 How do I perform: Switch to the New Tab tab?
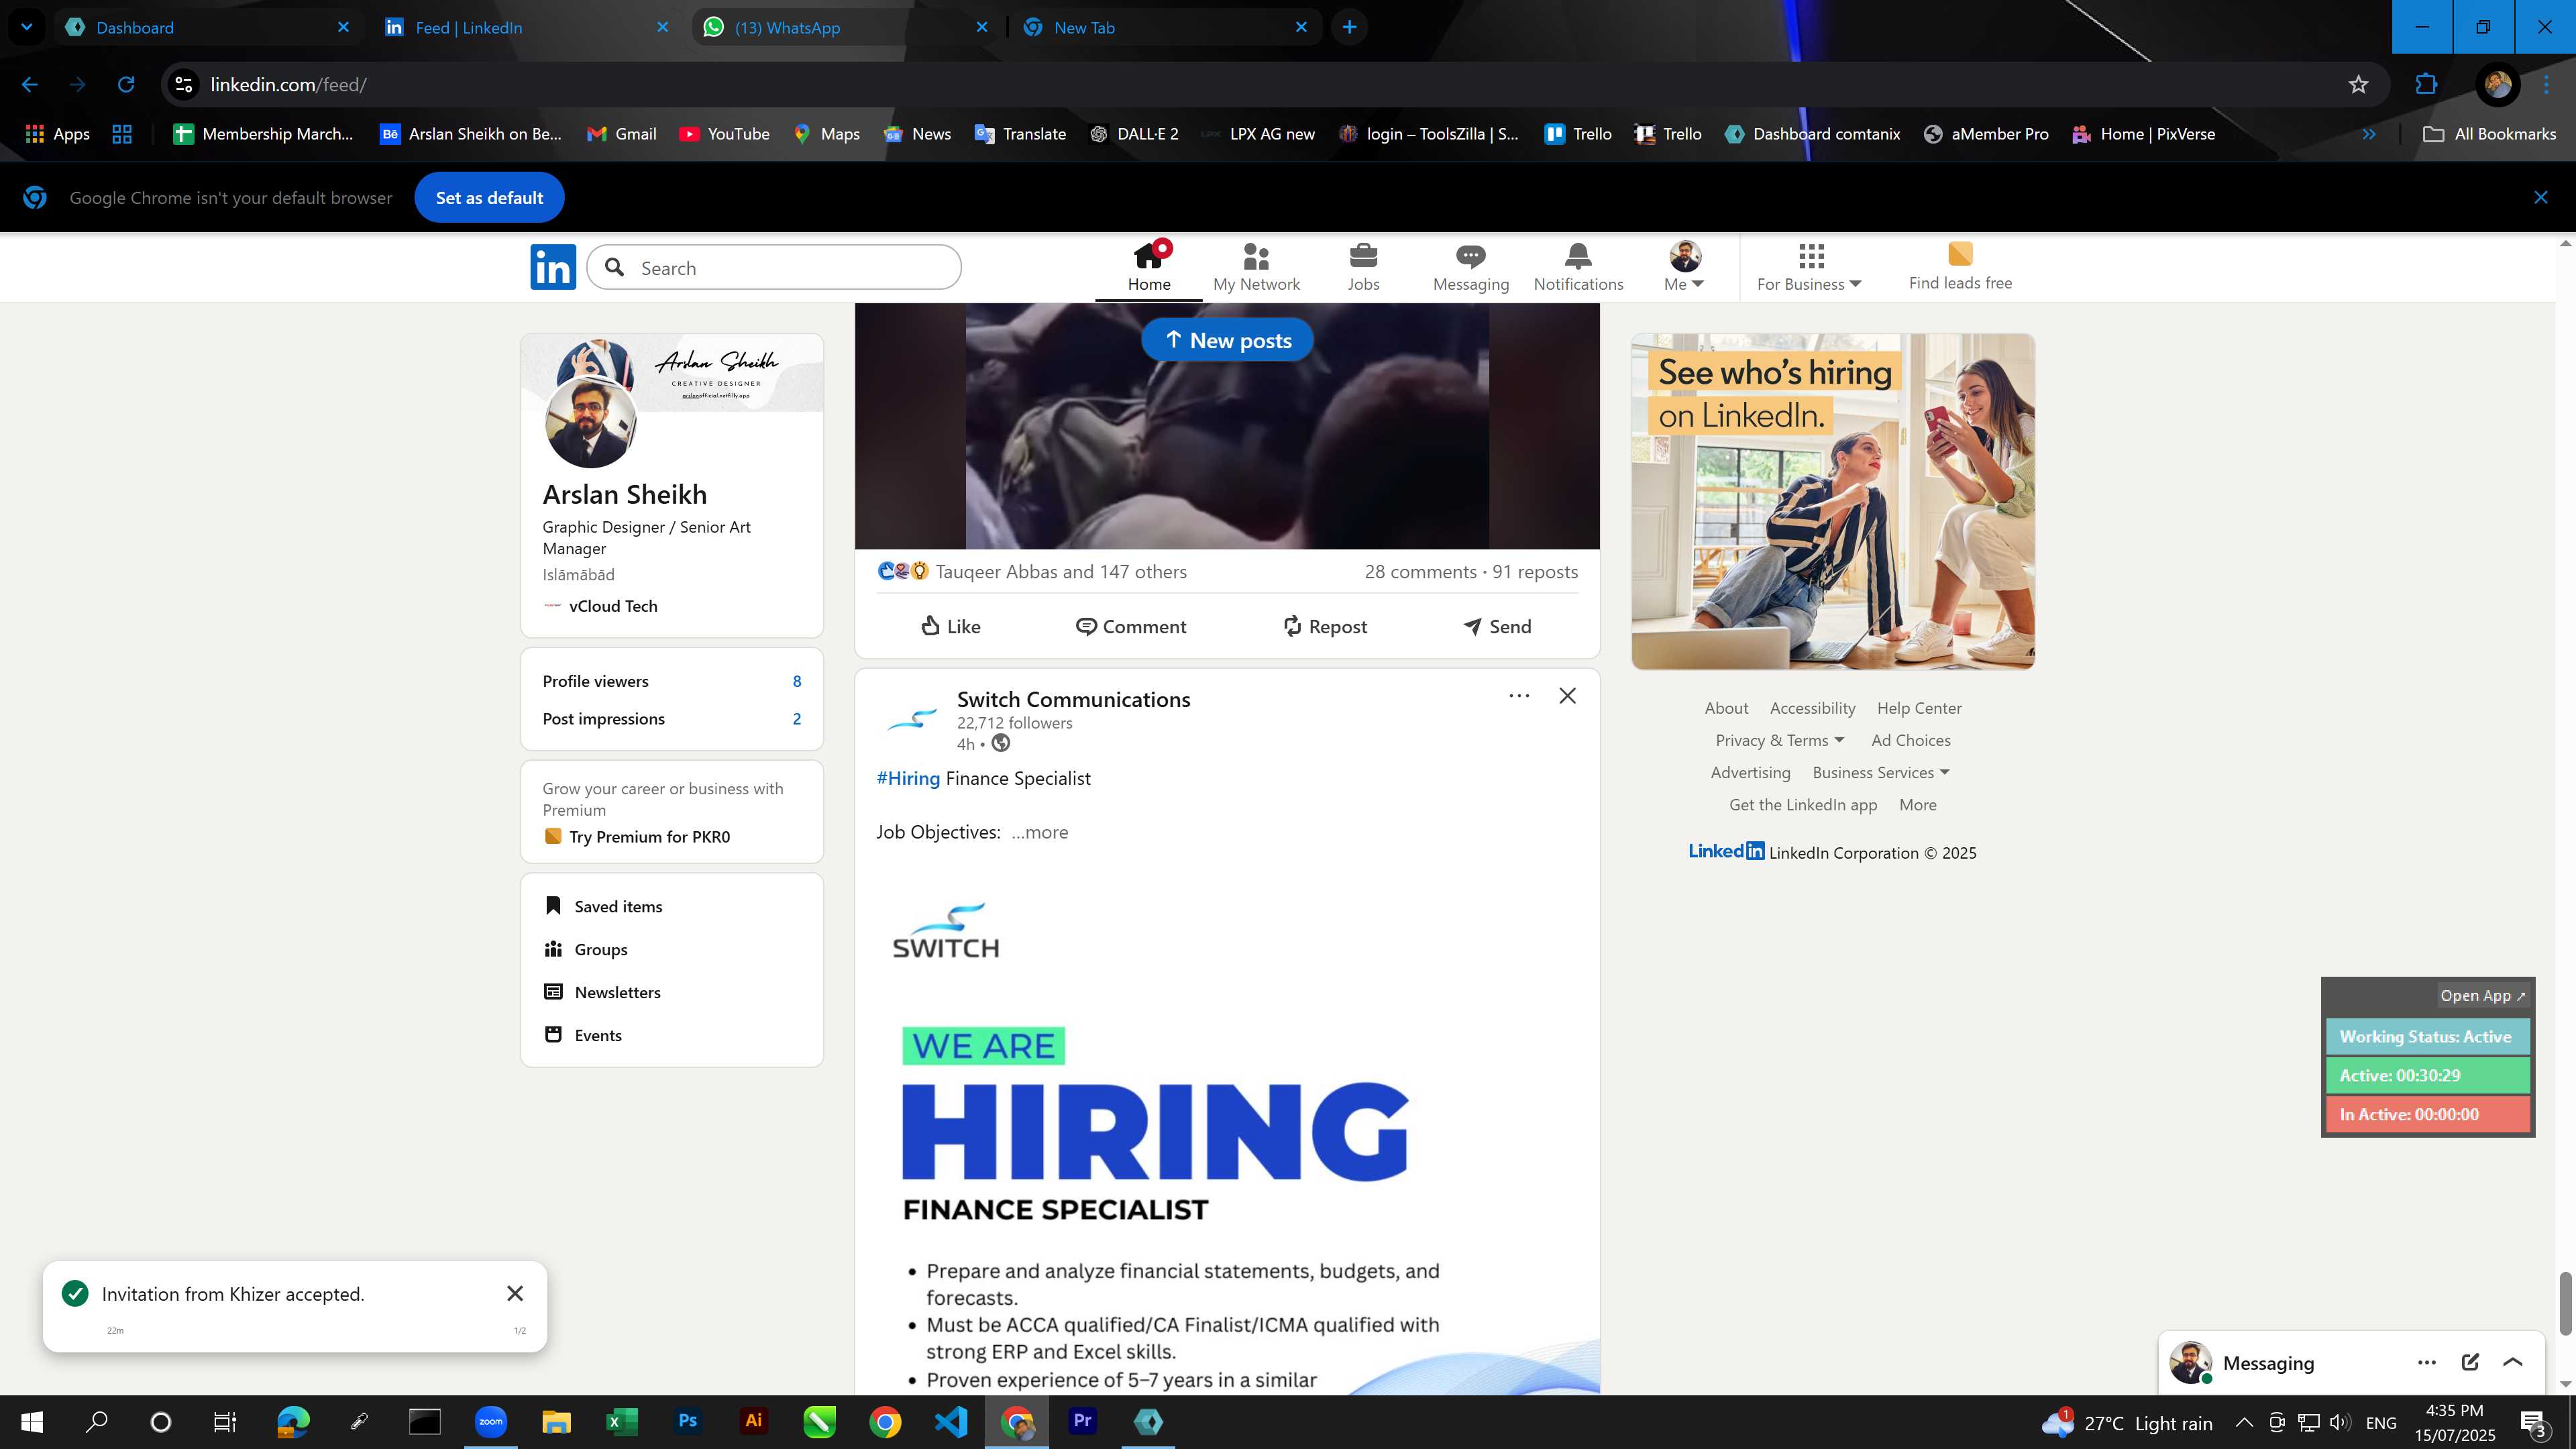pos(1166,27)
